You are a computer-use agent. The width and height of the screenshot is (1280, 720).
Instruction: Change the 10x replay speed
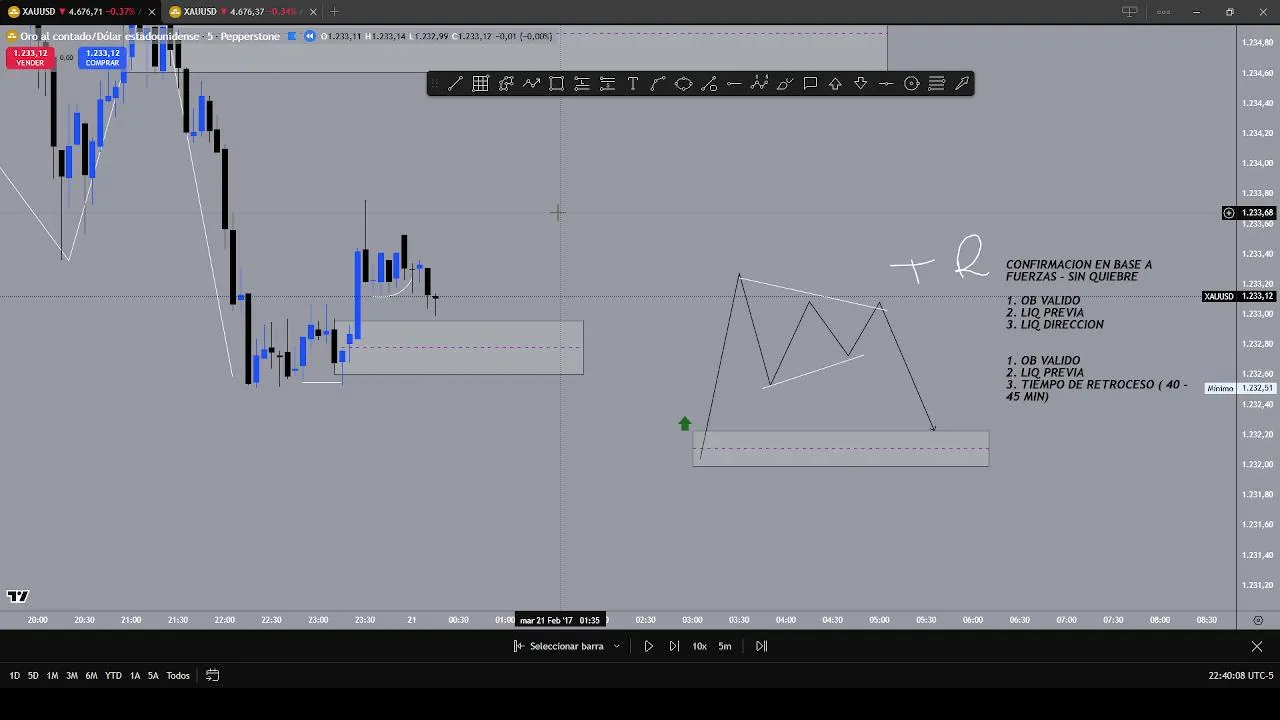pyautogui.click(x=699, y=646)
